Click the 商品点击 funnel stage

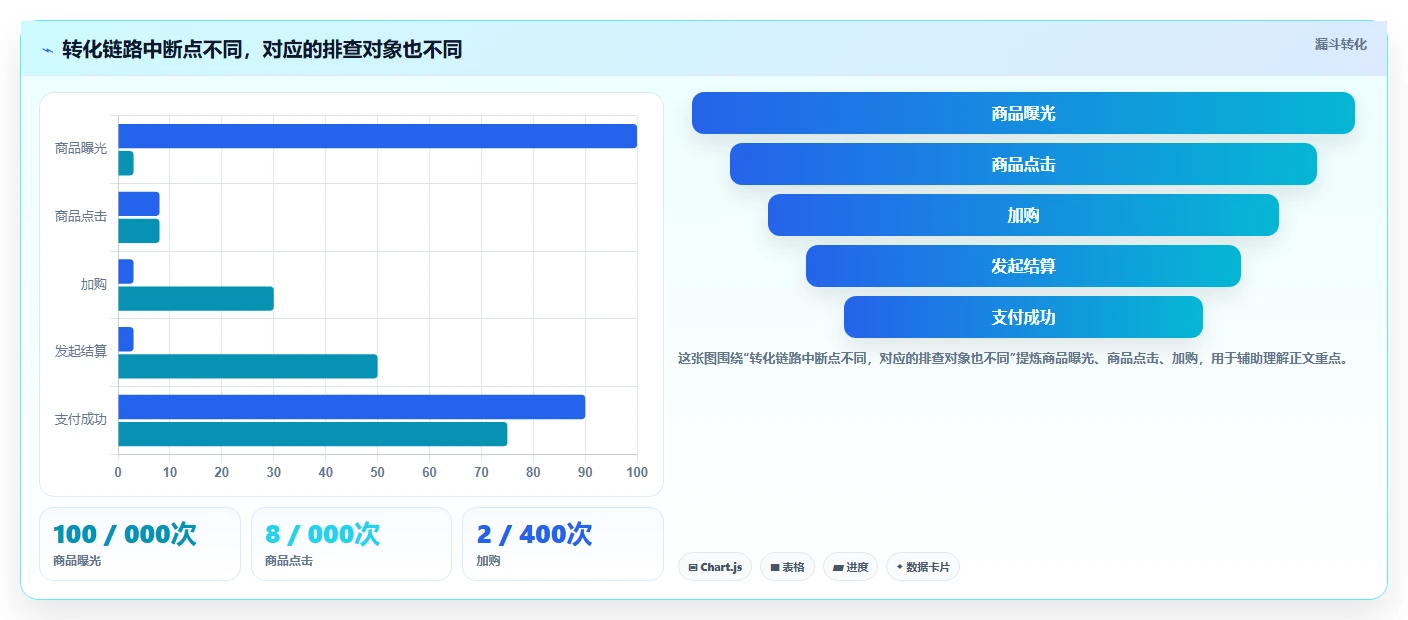(x=1023, y=164)
